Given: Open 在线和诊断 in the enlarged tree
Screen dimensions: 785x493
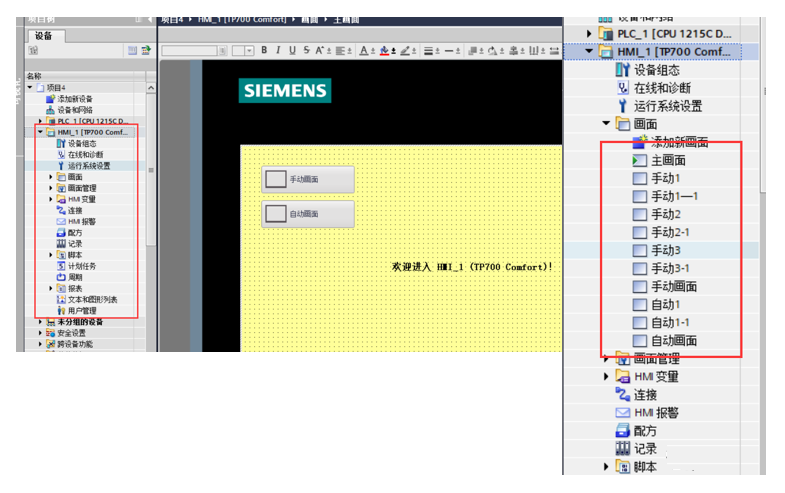Looking at the screenshot, I should [x=662, y=88].
